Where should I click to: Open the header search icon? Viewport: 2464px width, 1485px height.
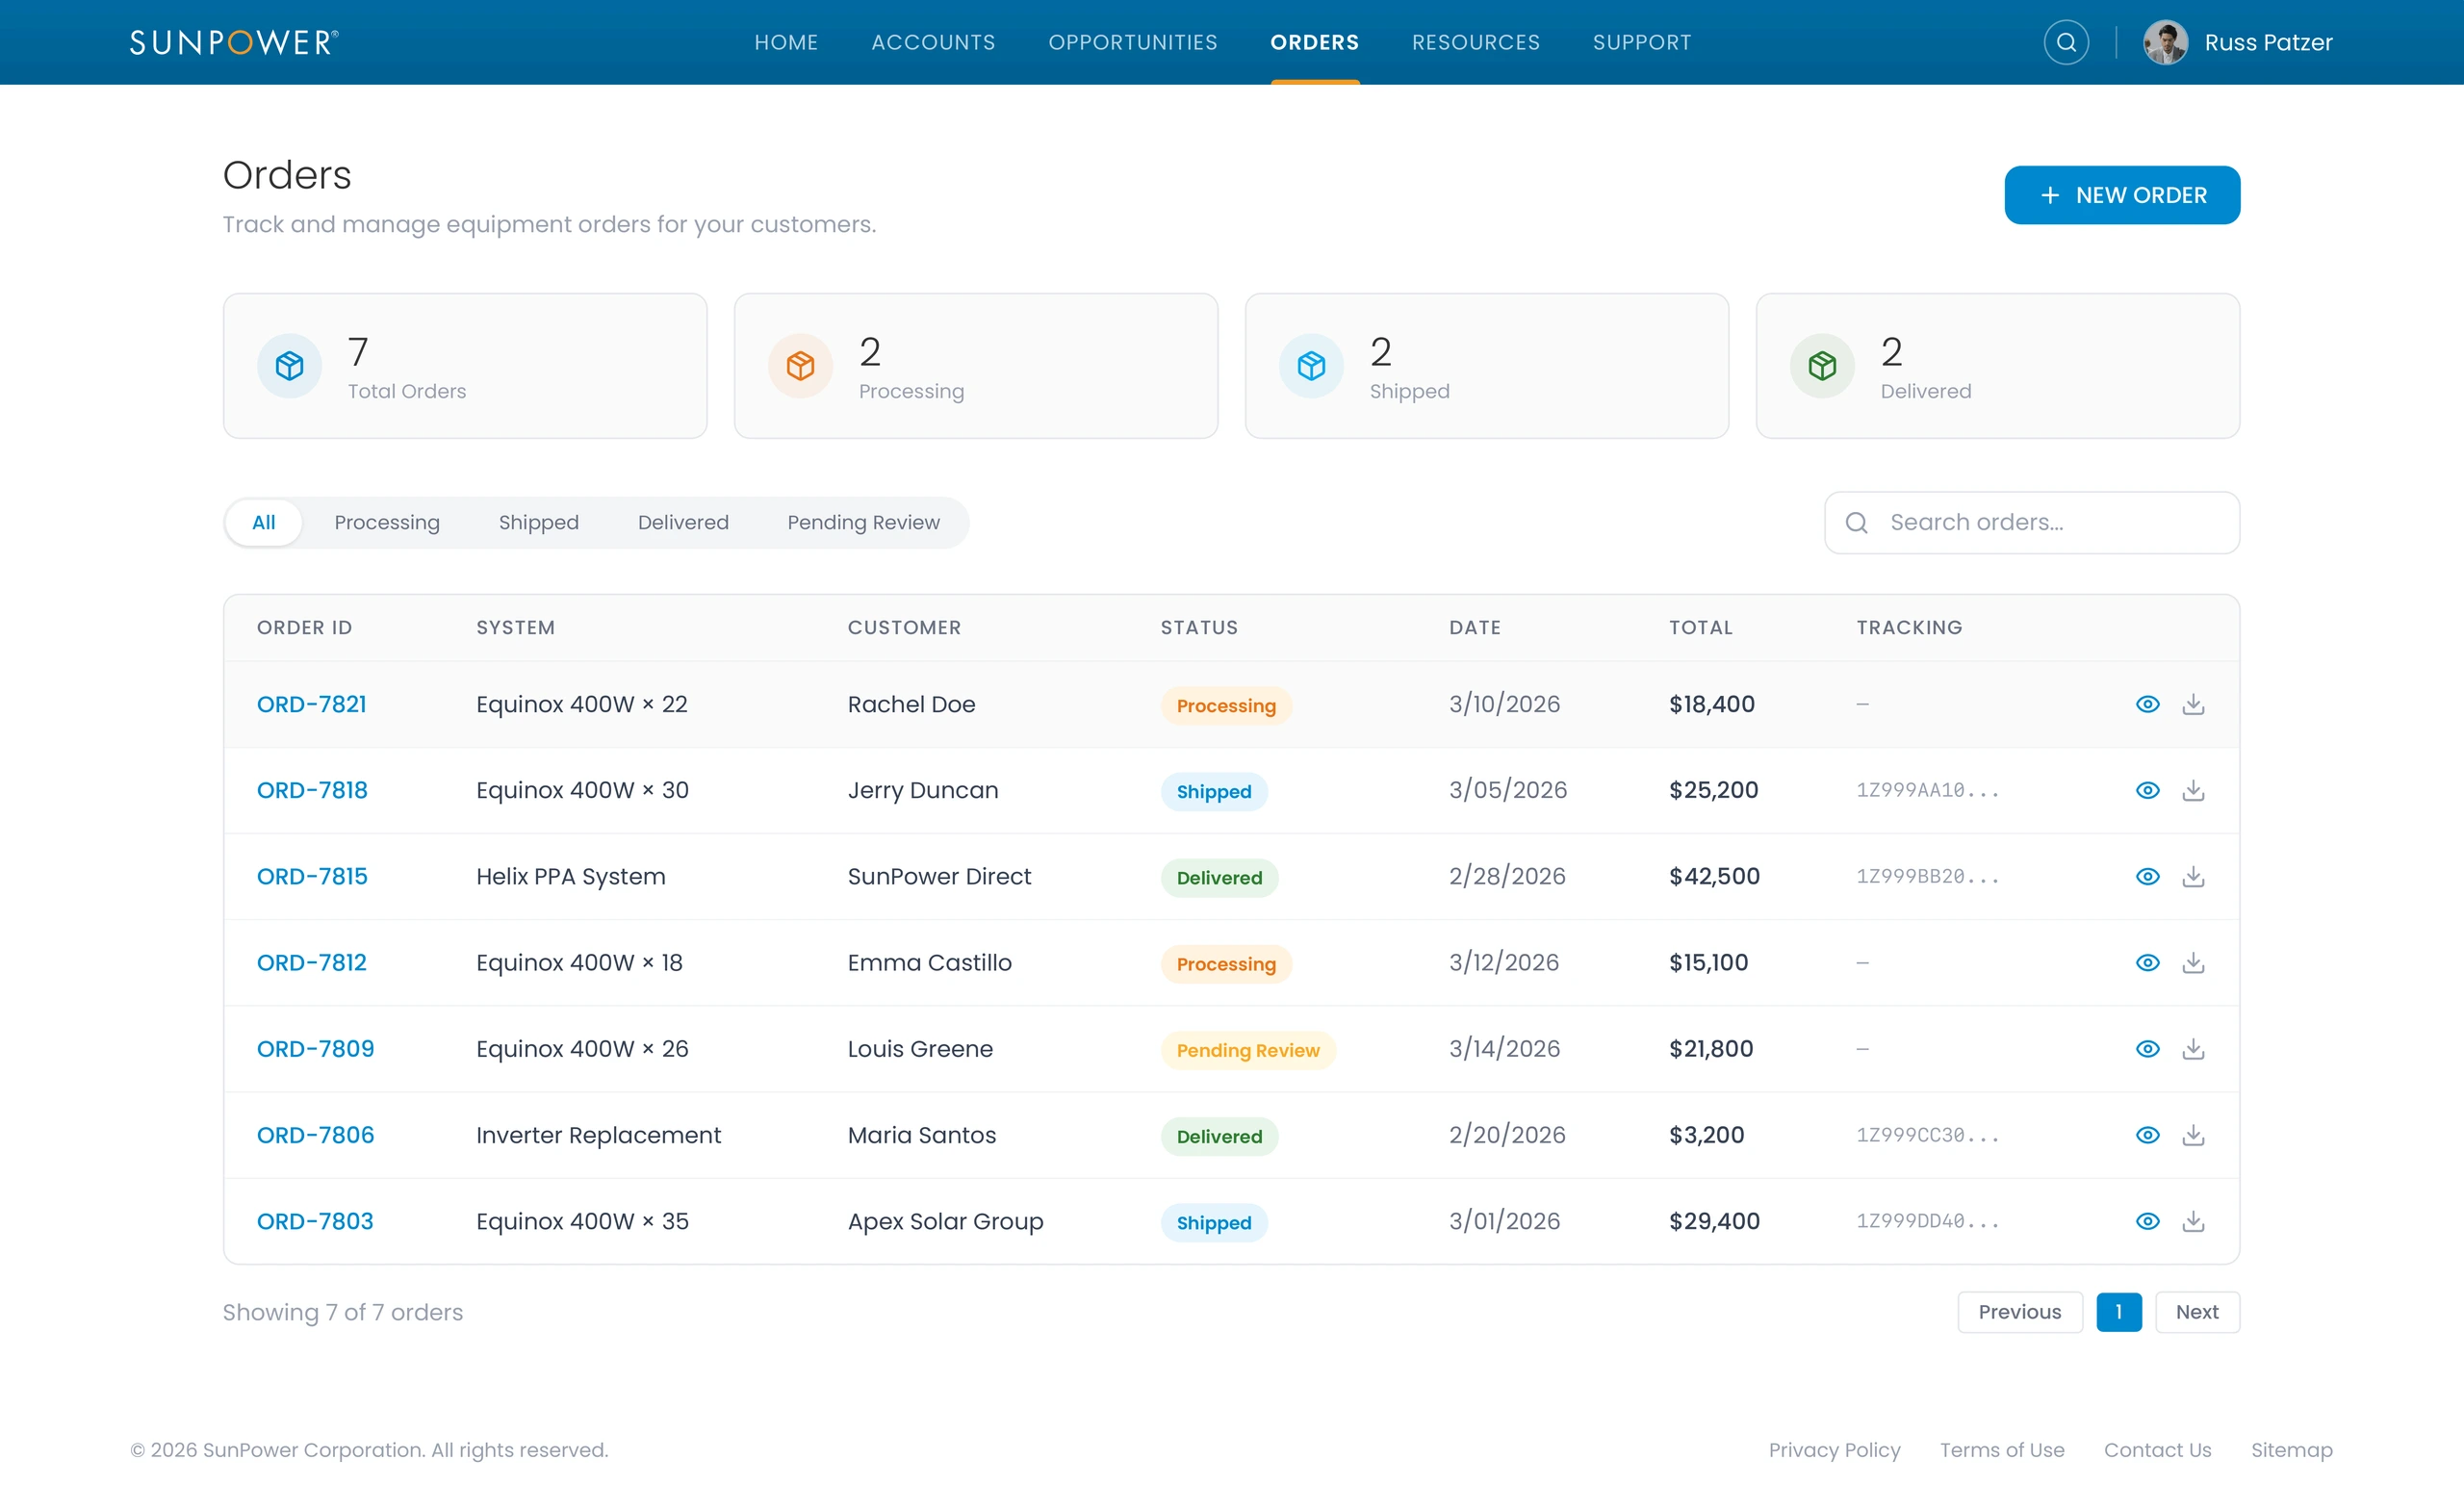click(2066, 42)
